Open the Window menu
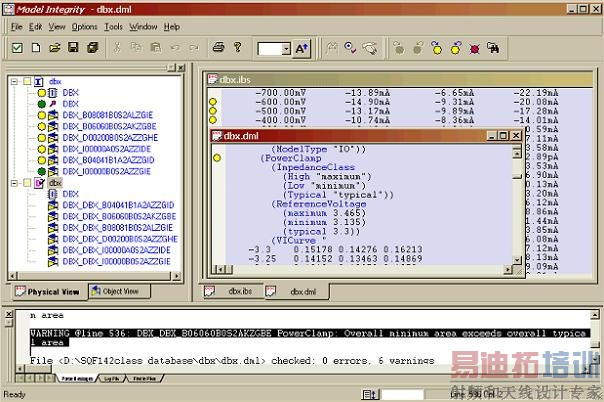Viewport: 604px width, 402px height. pos(143,27)
